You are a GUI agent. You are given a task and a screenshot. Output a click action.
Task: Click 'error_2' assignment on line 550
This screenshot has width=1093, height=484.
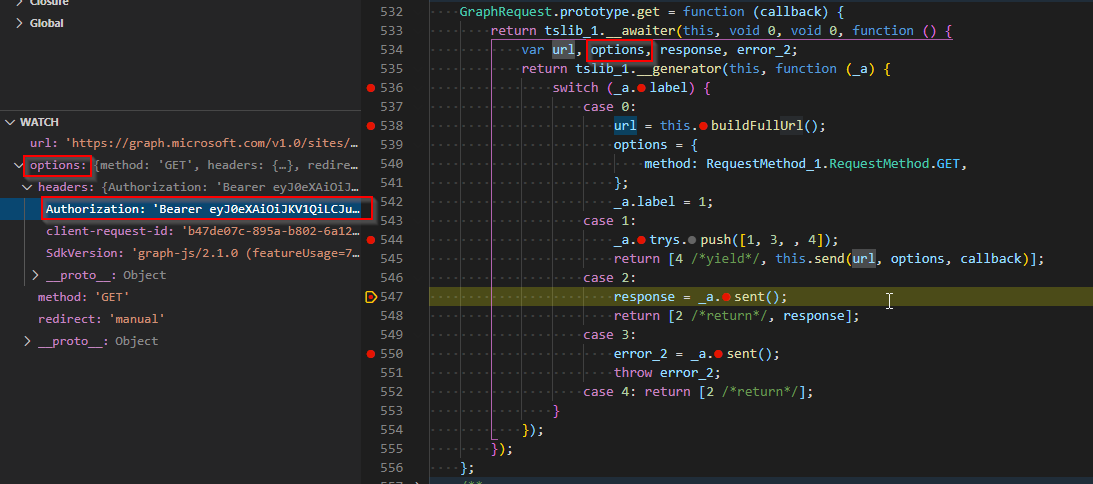pyautogui.click(x=640, y=354)
